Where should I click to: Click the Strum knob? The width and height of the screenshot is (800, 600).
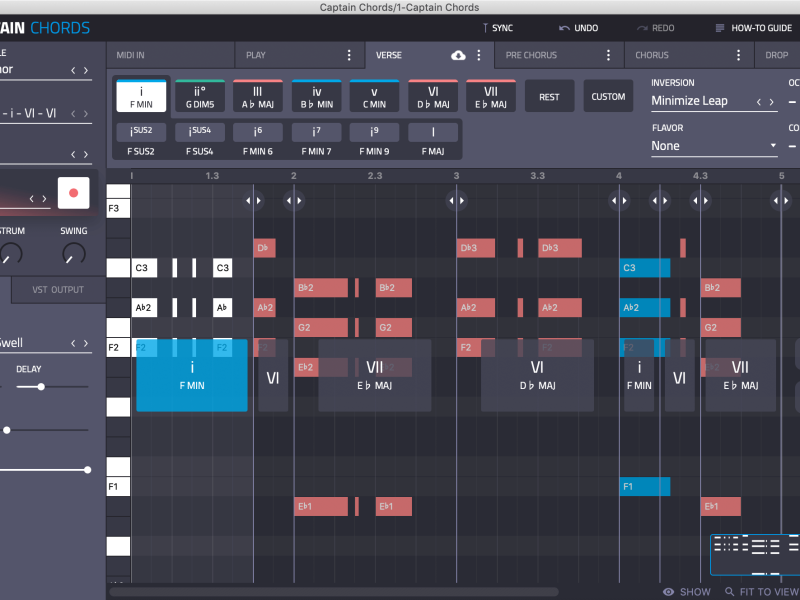(10, 254)
